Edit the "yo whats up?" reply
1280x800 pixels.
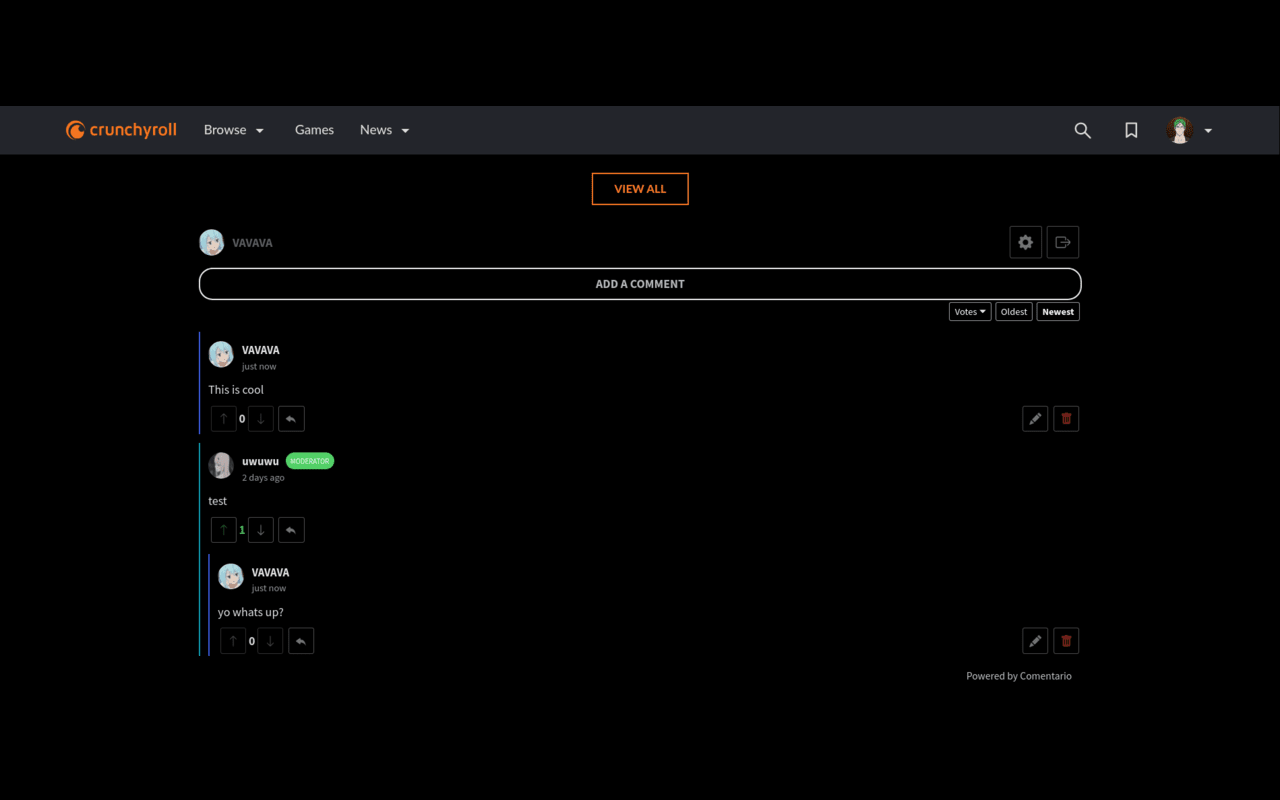(1035, 641)
